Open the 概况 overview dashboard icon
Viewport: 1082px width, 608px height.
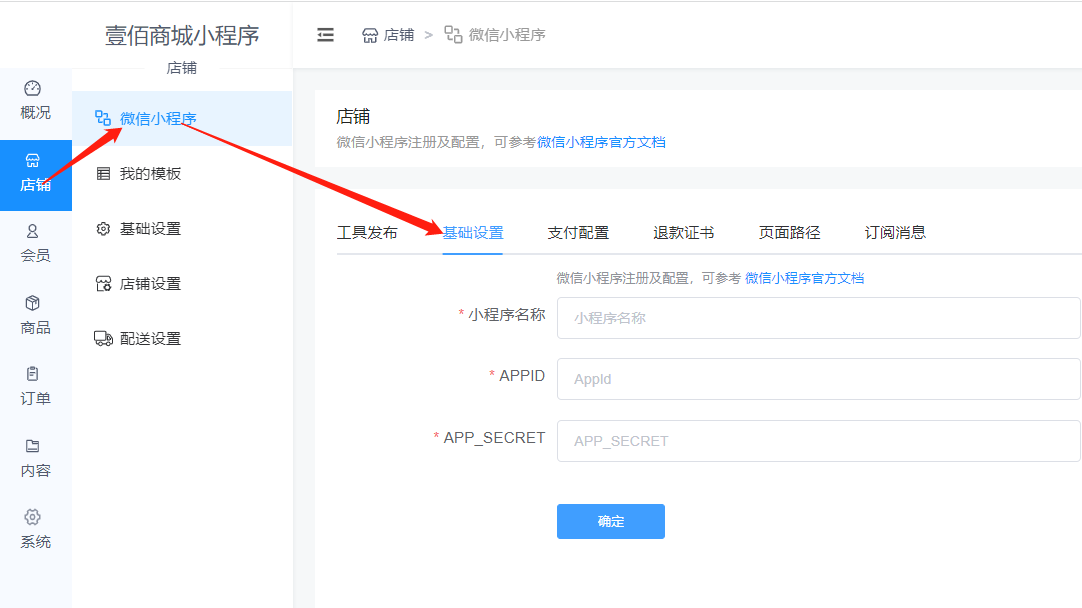32,88
